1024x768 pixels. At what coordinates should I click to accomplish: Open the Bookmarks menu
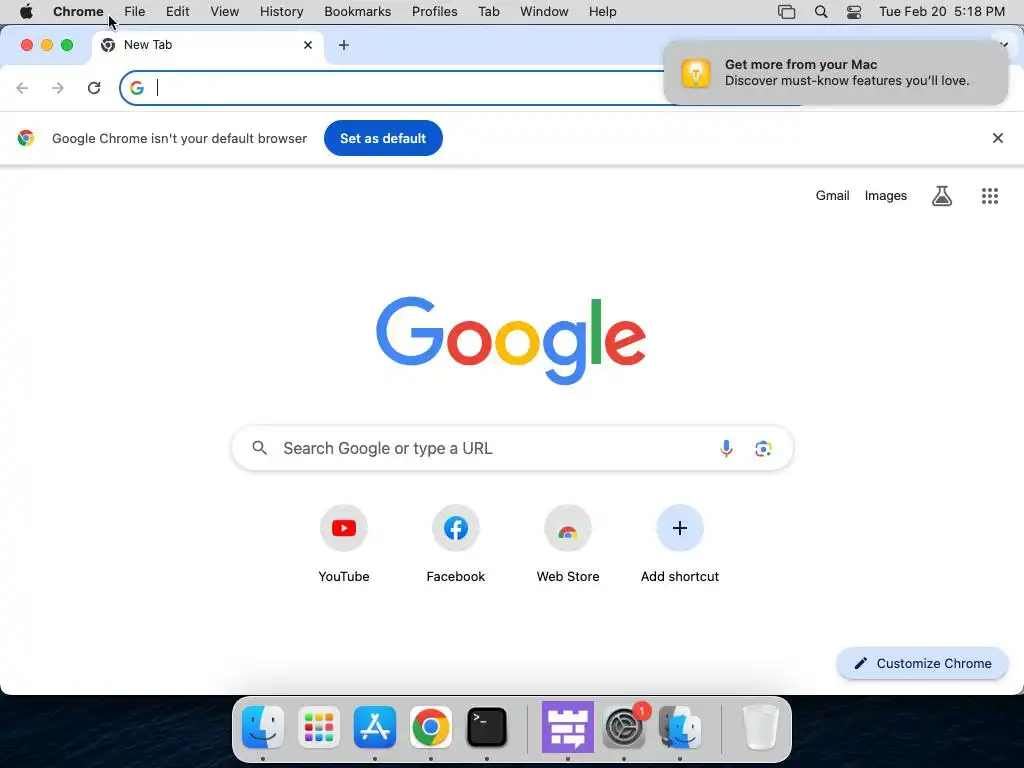[358, 12]
